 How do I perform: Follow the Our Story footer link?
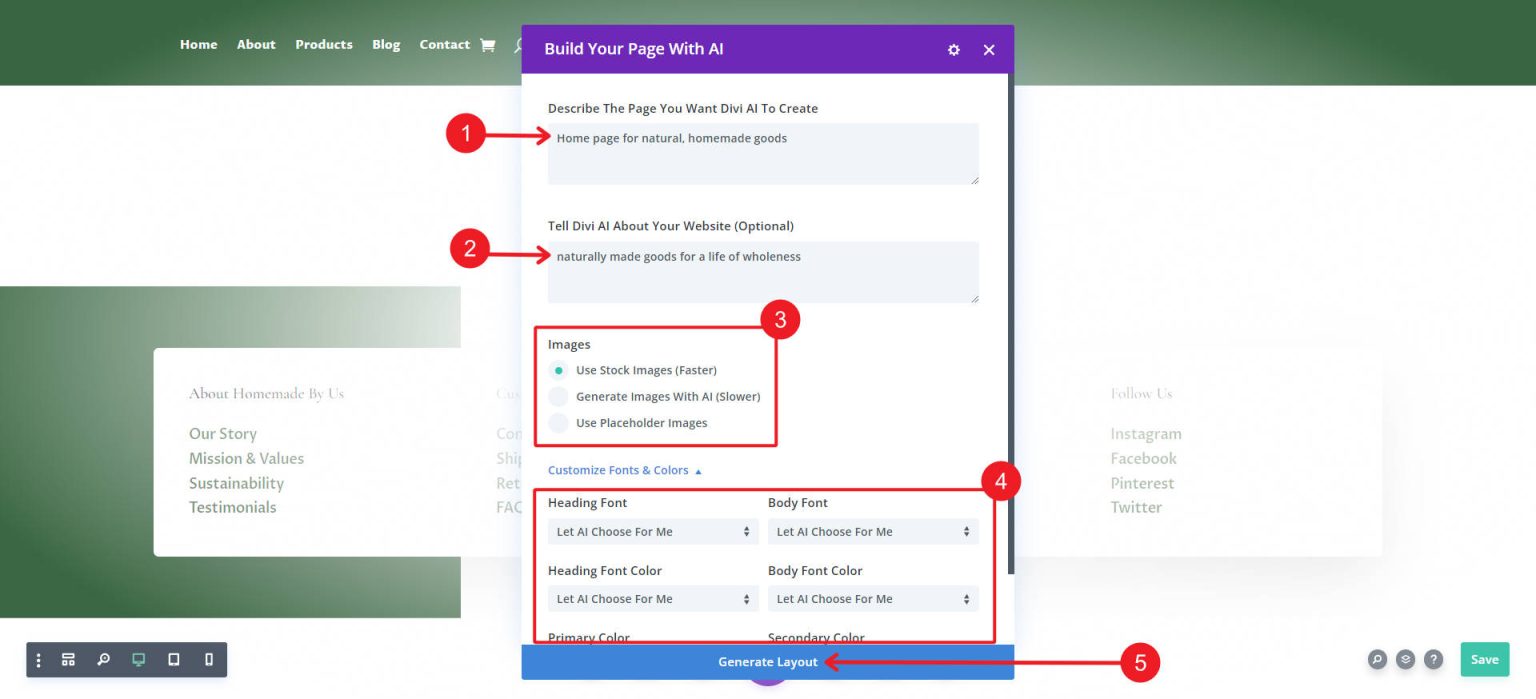click(223, 434)
